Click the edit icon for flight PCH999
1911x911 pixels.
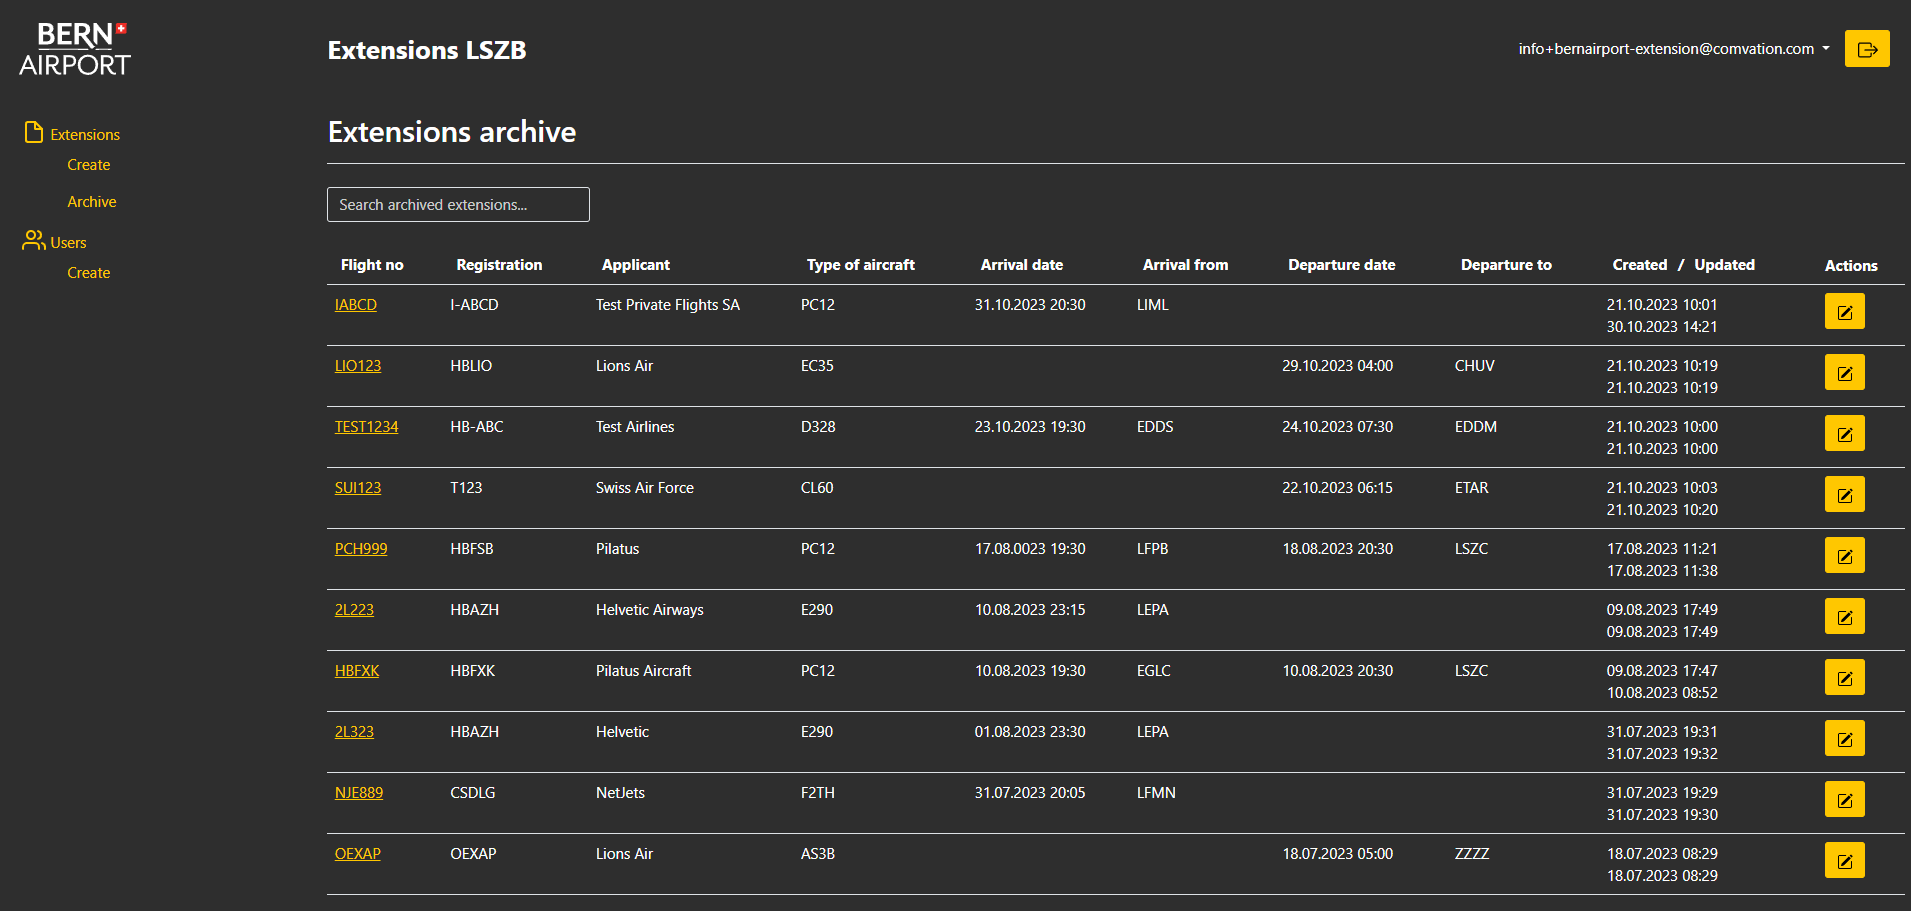pos(1845,555)
